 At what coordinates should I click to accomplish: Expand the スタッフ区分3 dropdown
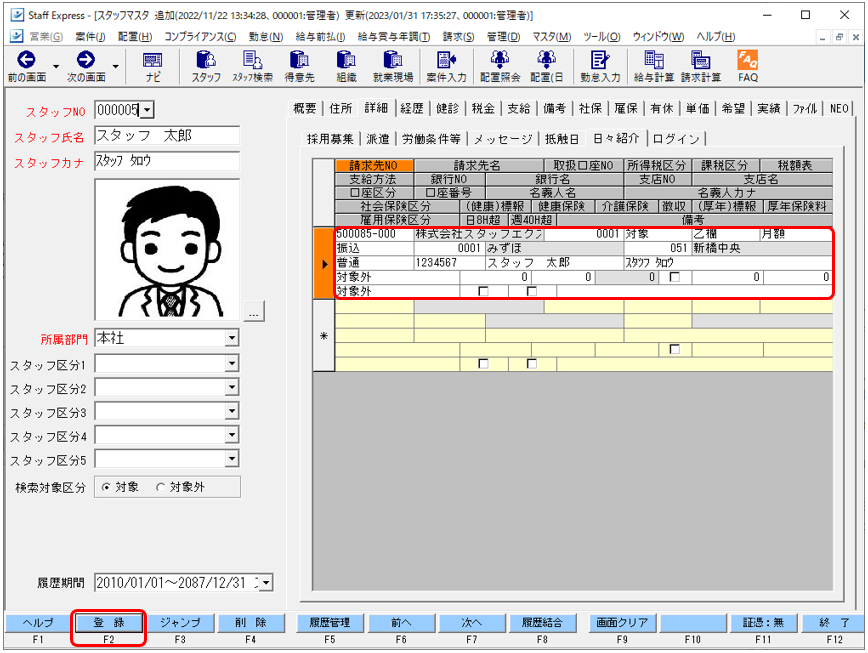(x=232, y=411)
